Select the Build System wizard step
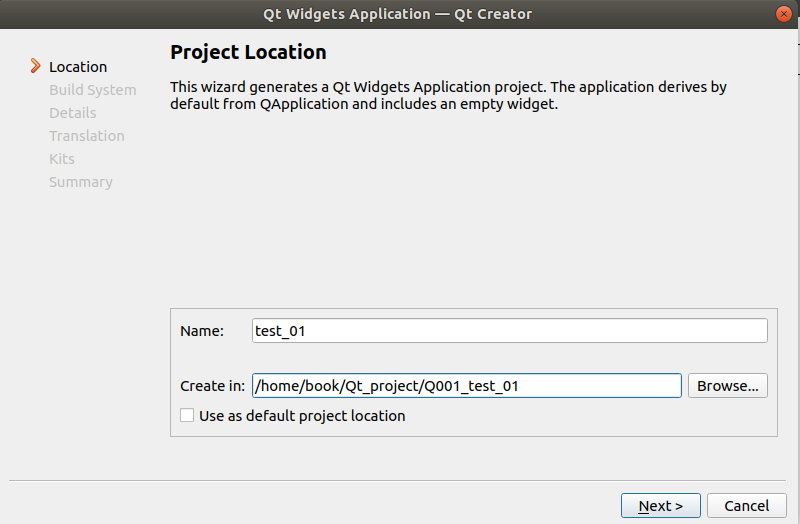Image resolution: width=800 pixels, height=524 pixels. pyautogui.click(x=93, y=90)
